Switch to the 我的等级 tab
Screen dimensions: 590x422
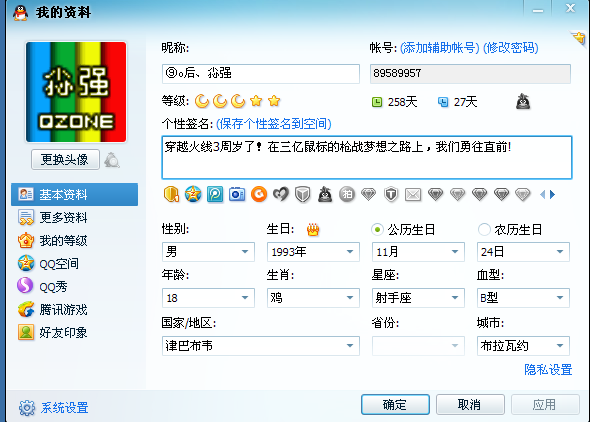[x=75, y=241]
